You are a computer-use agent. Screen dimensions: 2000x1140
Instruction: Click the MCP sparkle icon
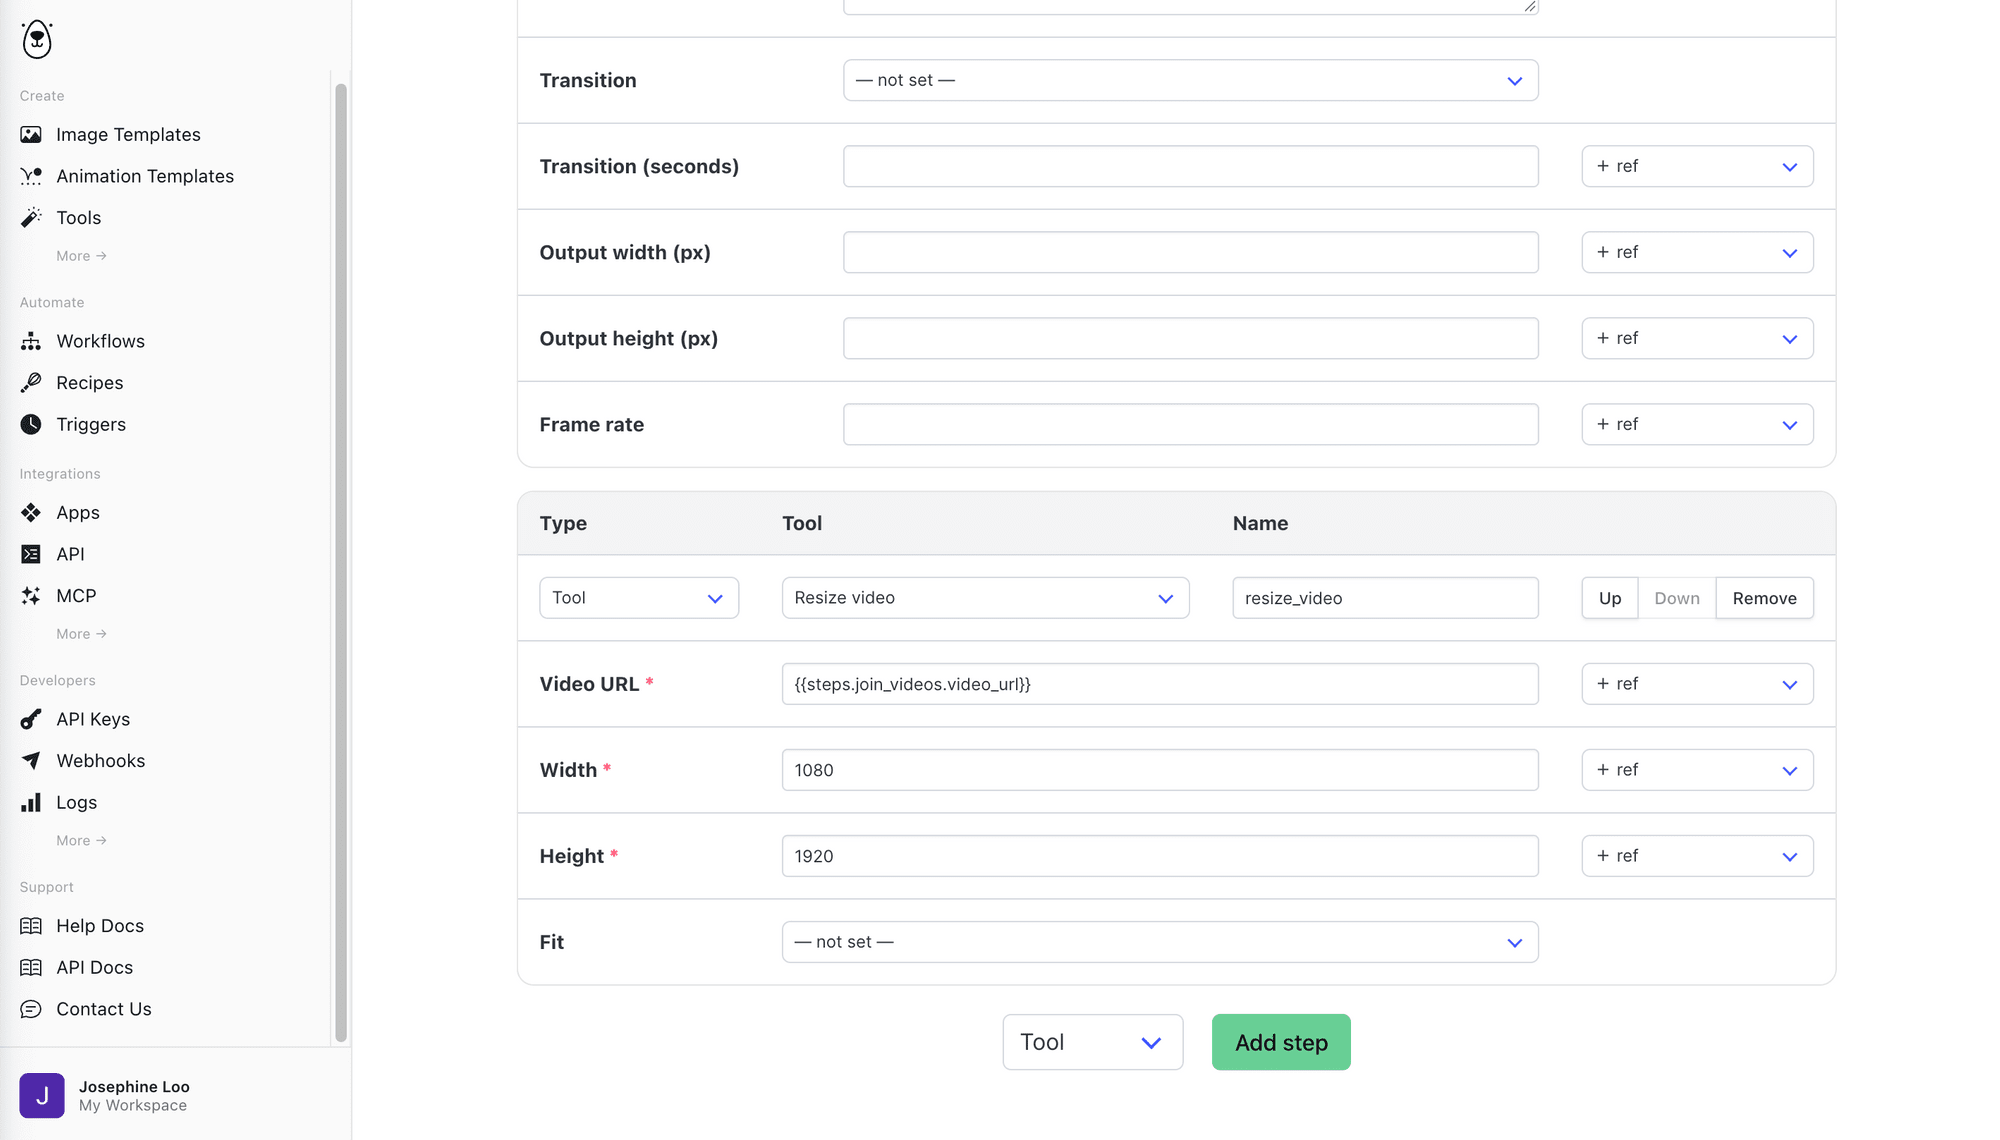(31, 595)
